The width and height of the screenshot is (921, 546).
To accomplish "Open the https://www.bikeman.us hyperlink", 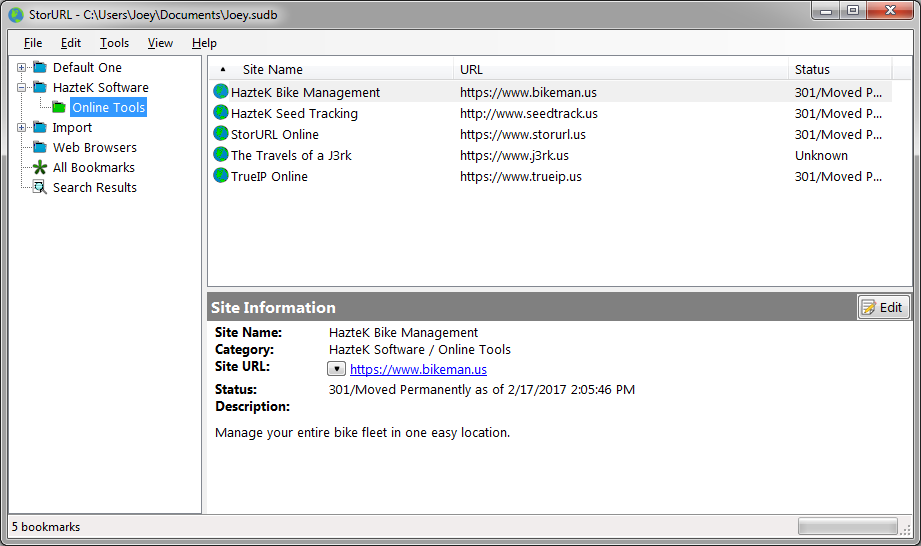I will click(x=418, y=370).
